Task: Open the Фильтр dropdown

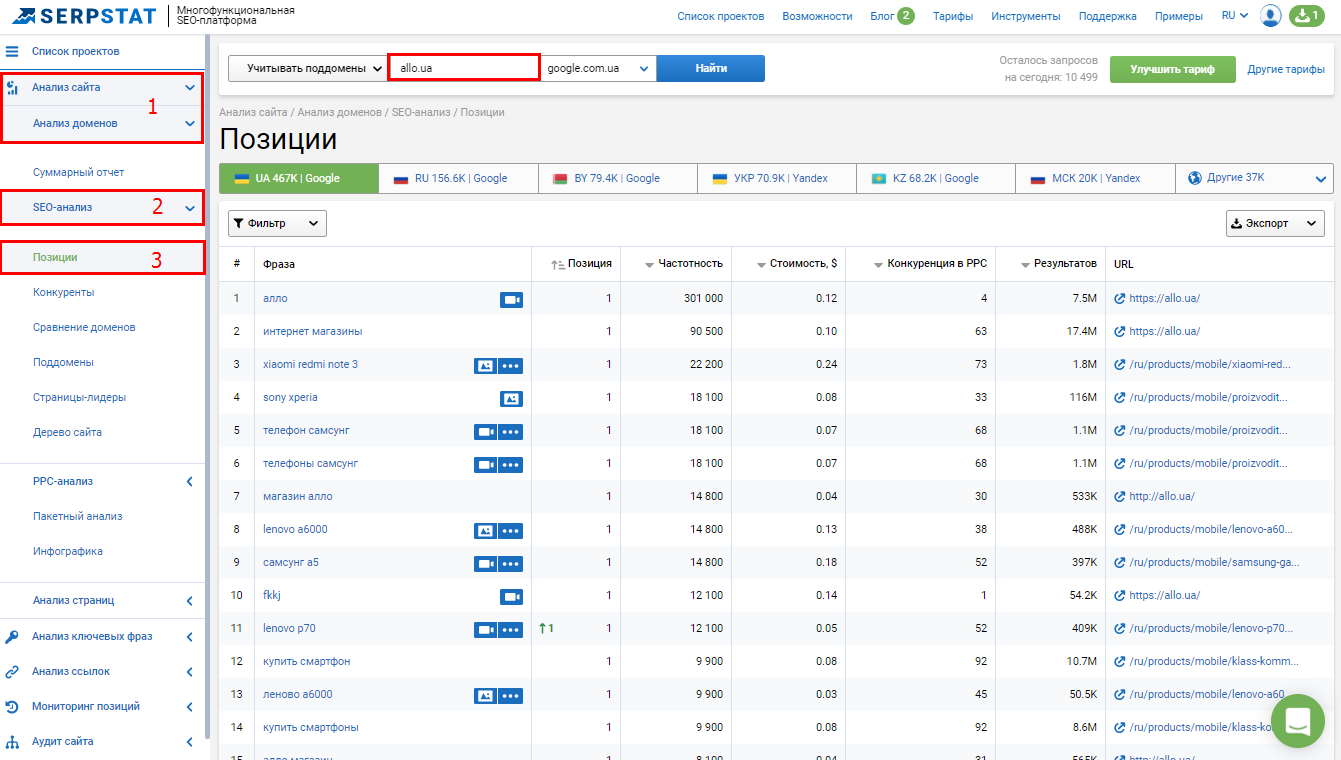Action: [x=277, y=224]
